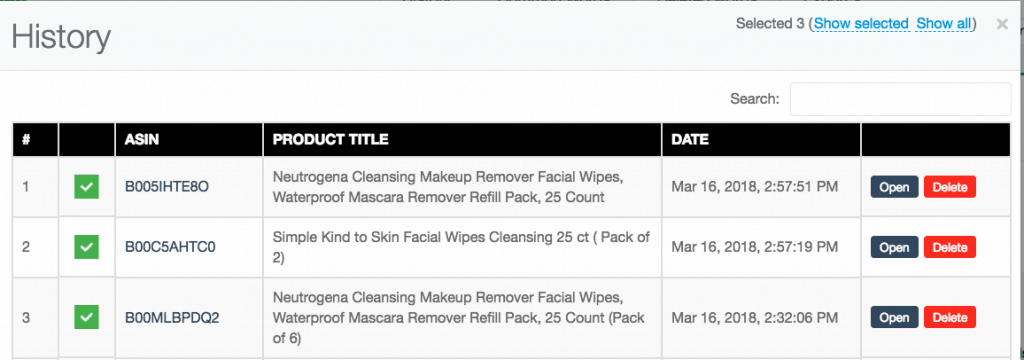
Task: Sort by the # column header
Action: [x=35, y=139]
